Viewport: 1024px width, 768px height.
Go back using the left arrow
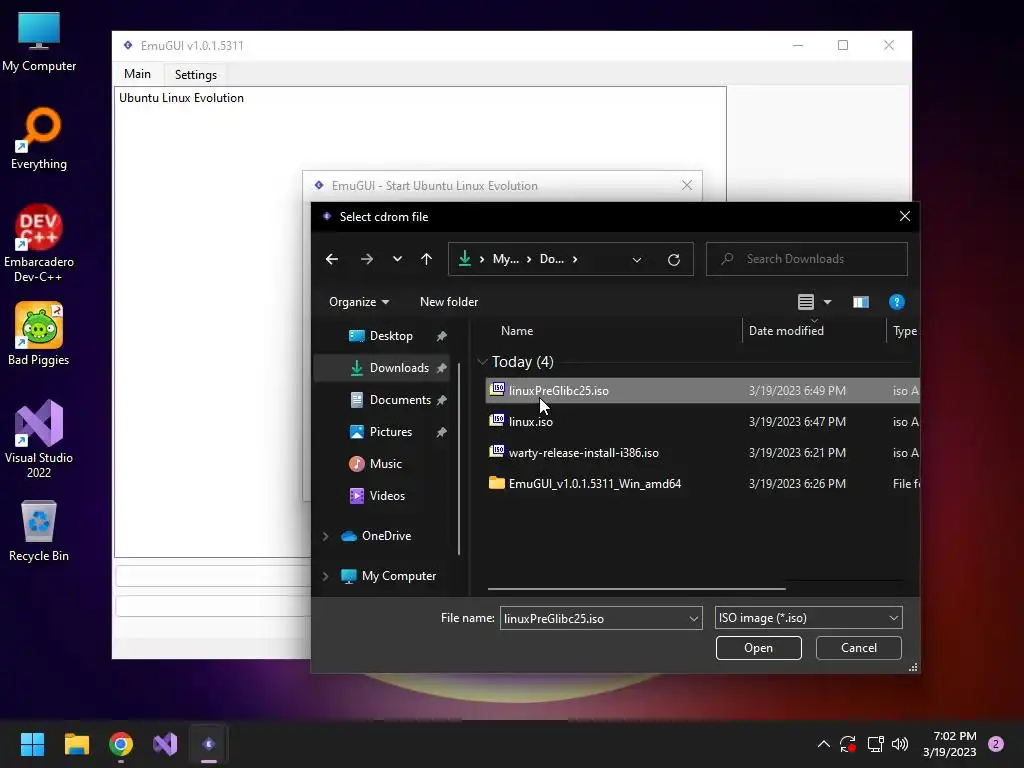point(332,259)
